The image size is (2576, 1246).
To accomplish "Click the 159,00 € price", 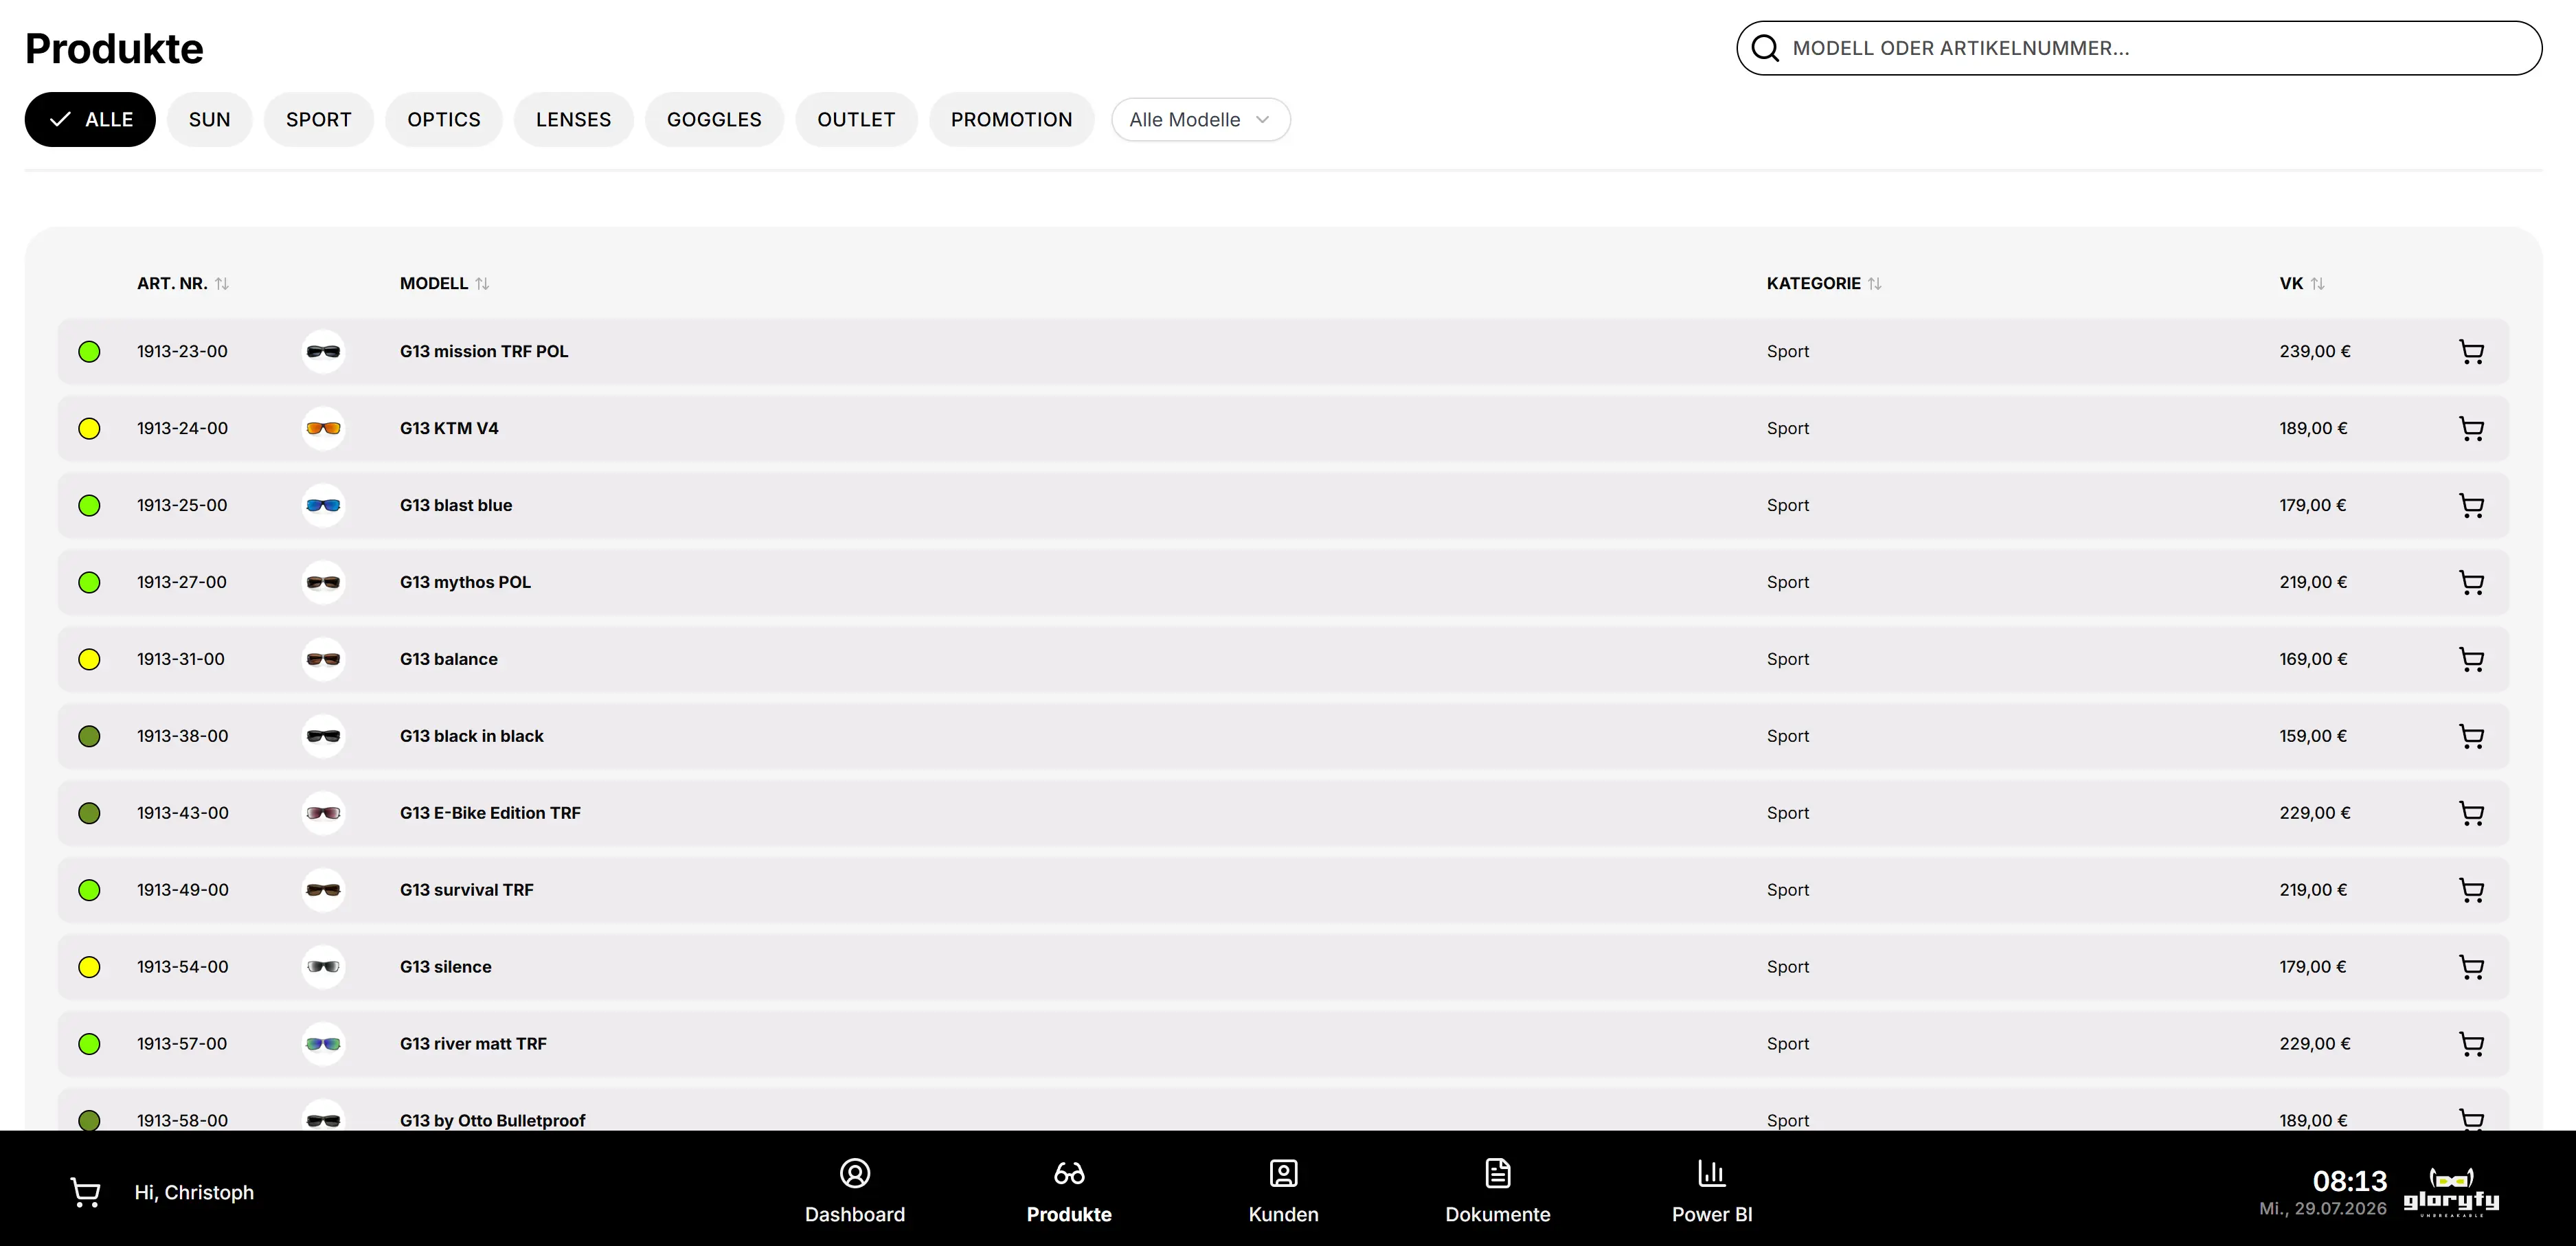I will point(2313,737).
